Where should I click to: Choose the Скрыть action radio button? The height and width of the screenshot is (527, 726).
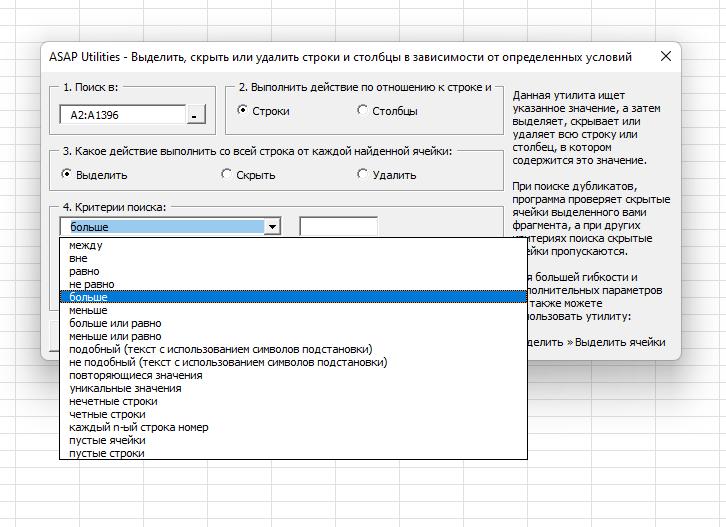click(227, 174)
